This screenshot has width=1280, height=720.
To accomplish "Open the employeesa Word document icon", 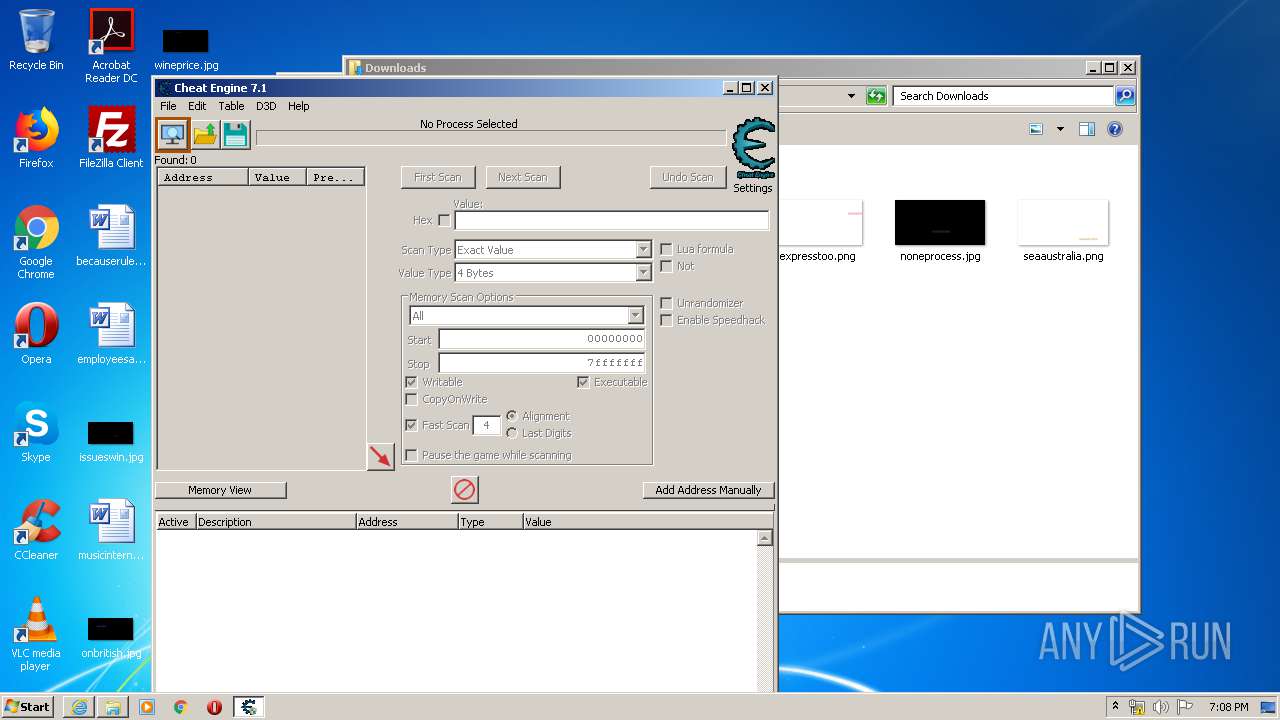I will coord(111,333).
